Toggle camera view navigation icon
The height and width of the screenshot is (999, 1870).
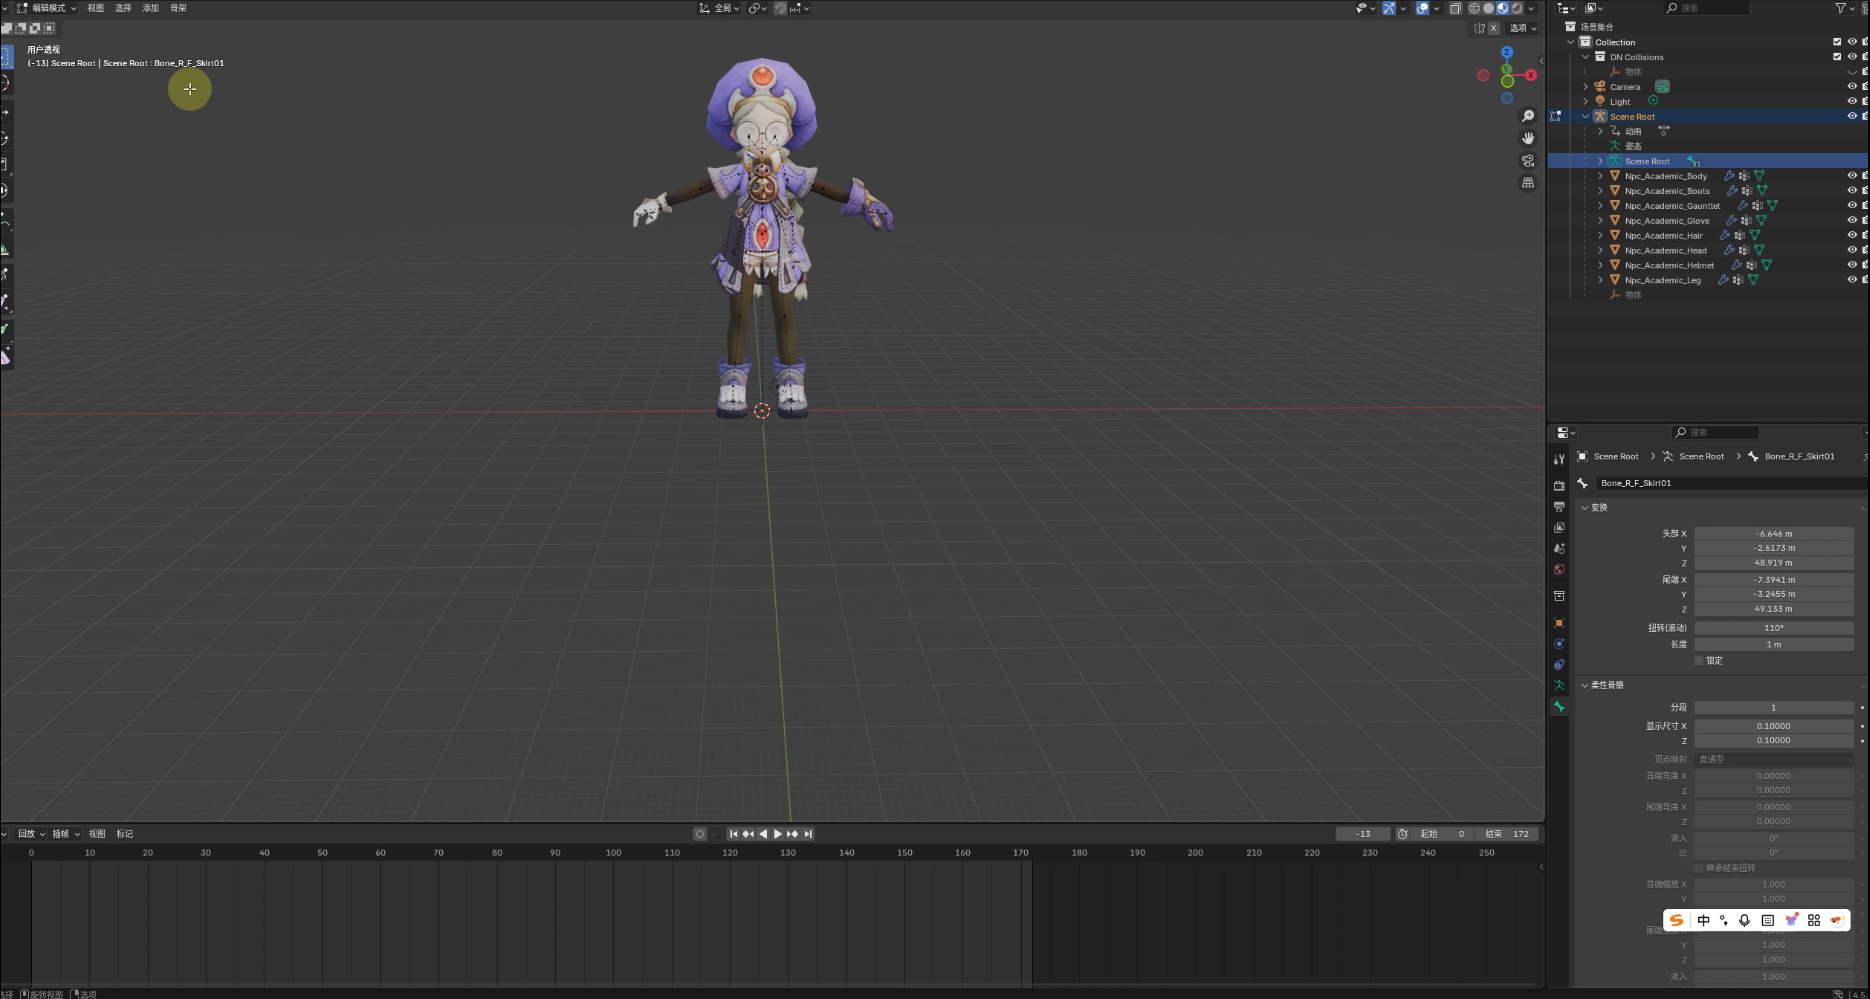(x=1528, y=161)
